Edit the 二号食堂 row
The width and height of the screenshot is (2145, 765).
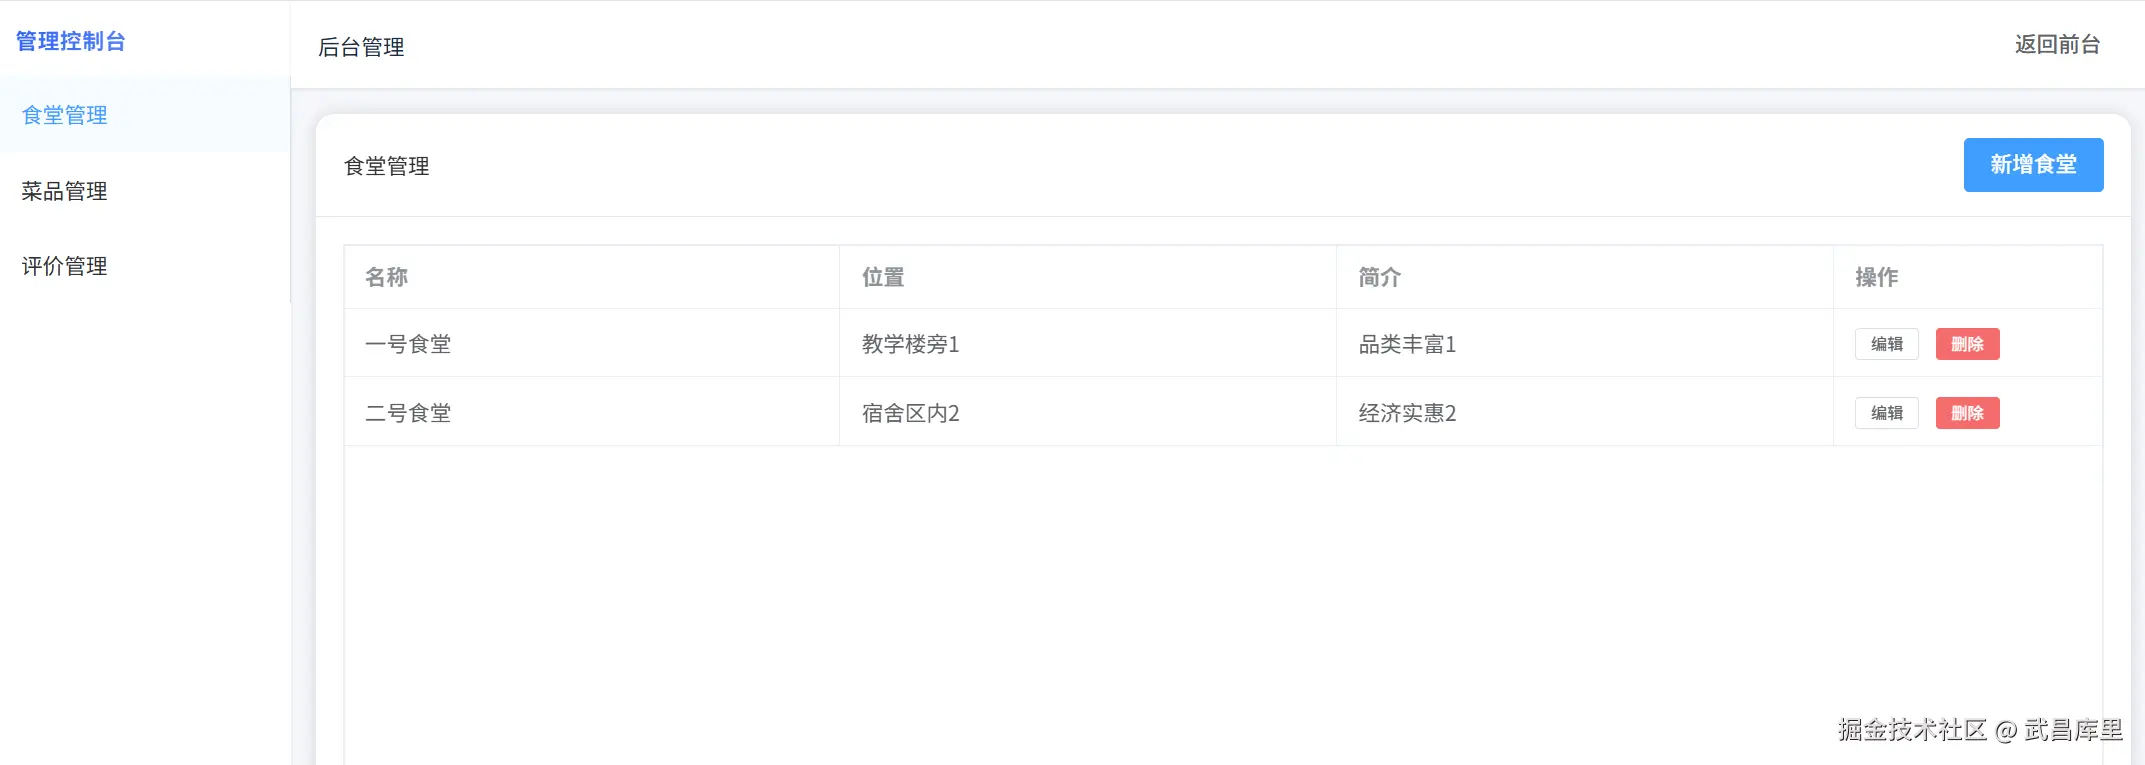1886,413
